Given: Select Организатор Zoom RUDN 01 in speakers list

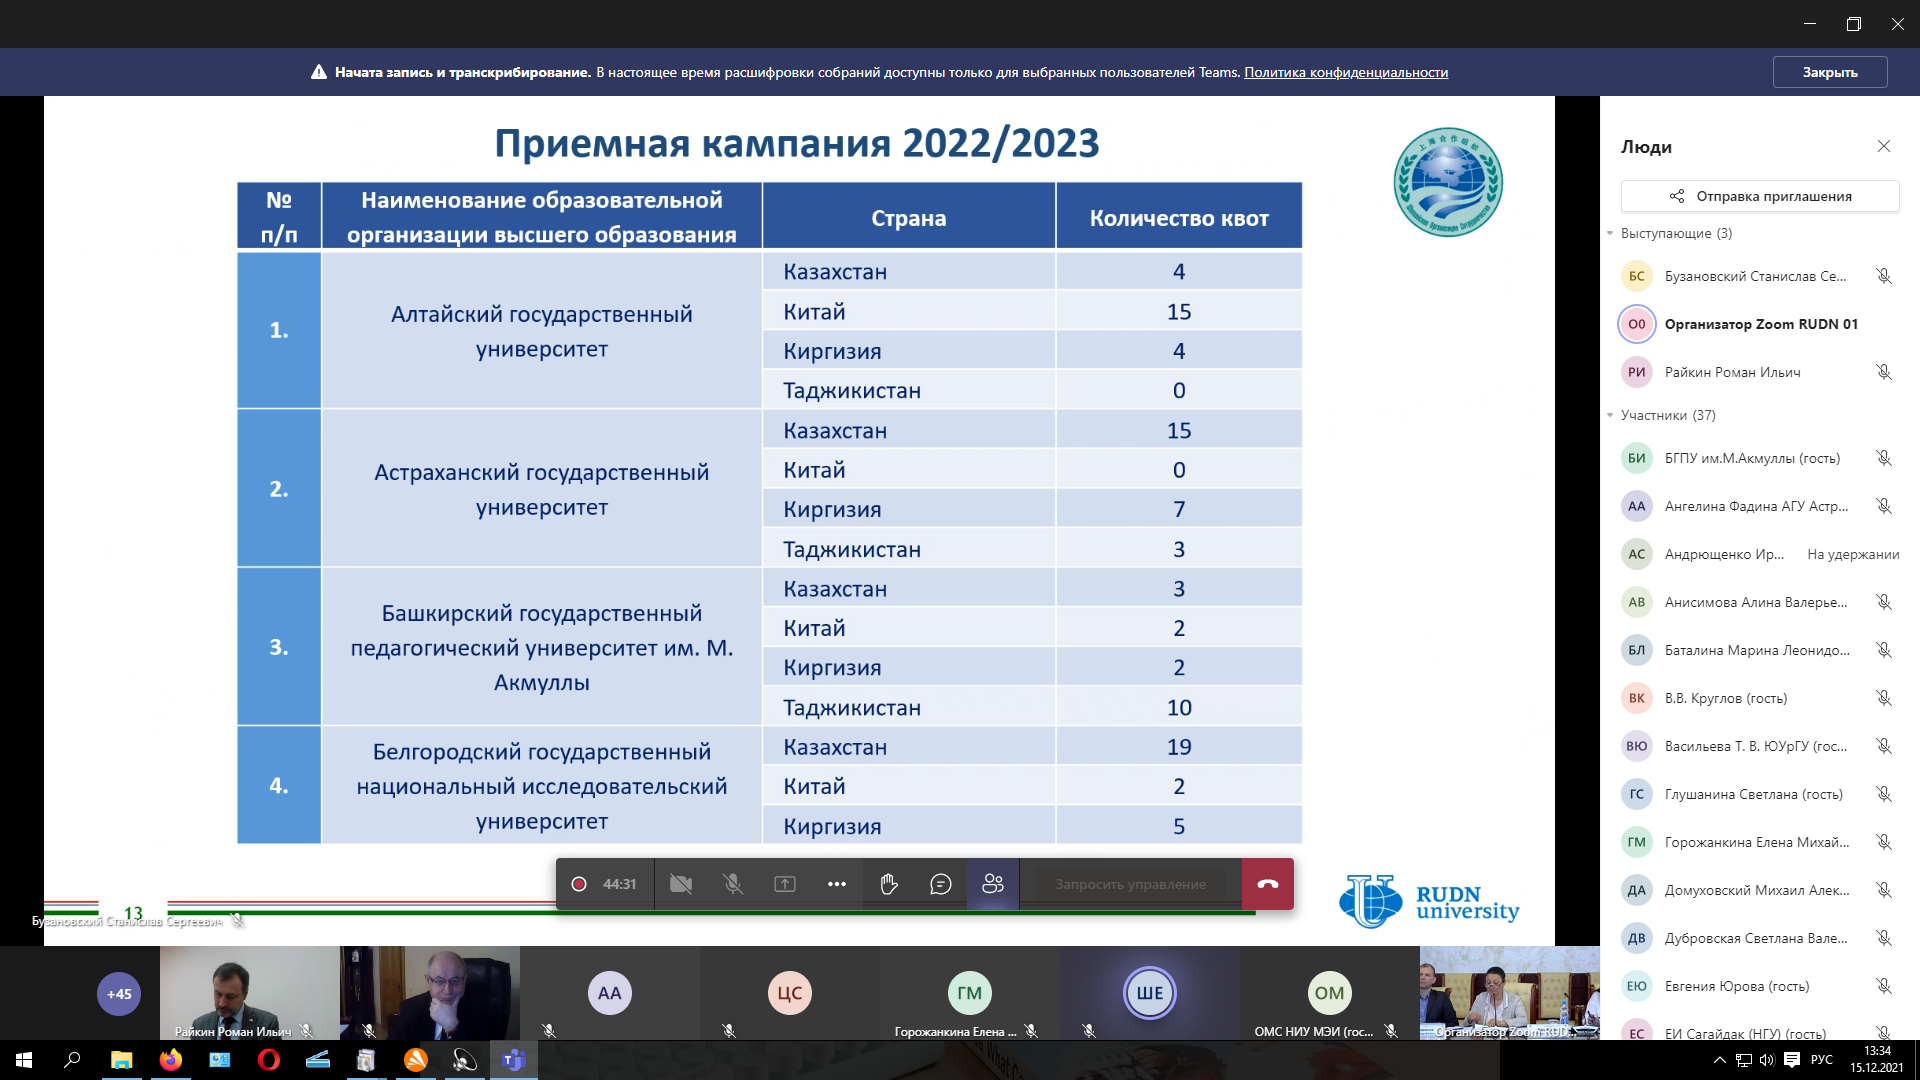Looking at the screenshot, I should [1760, 324].
